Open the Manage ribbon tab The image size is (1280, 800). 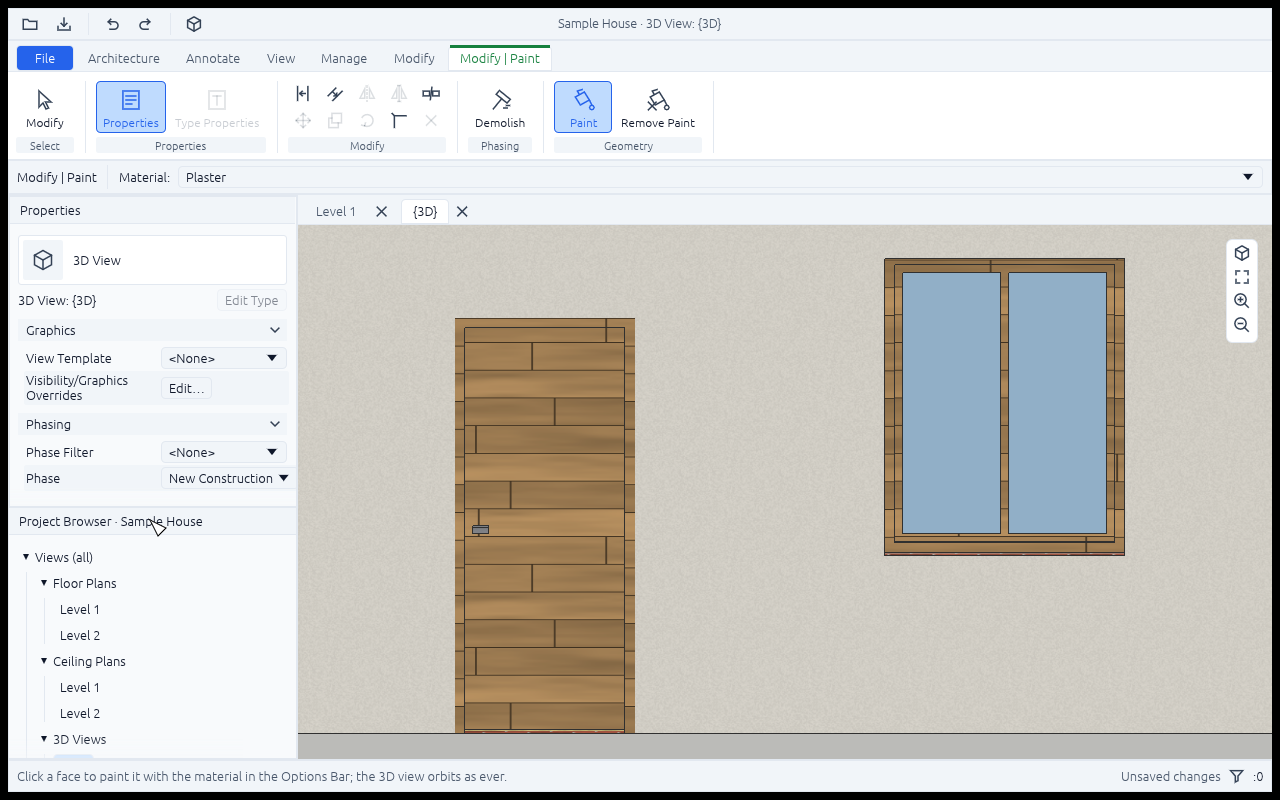click(x=344, y=58)
